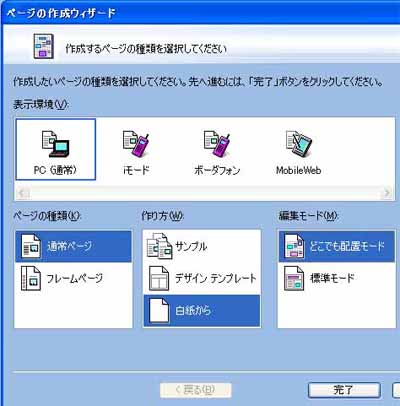Click empty area of ページの種類 list

click(x=73, y=311)
